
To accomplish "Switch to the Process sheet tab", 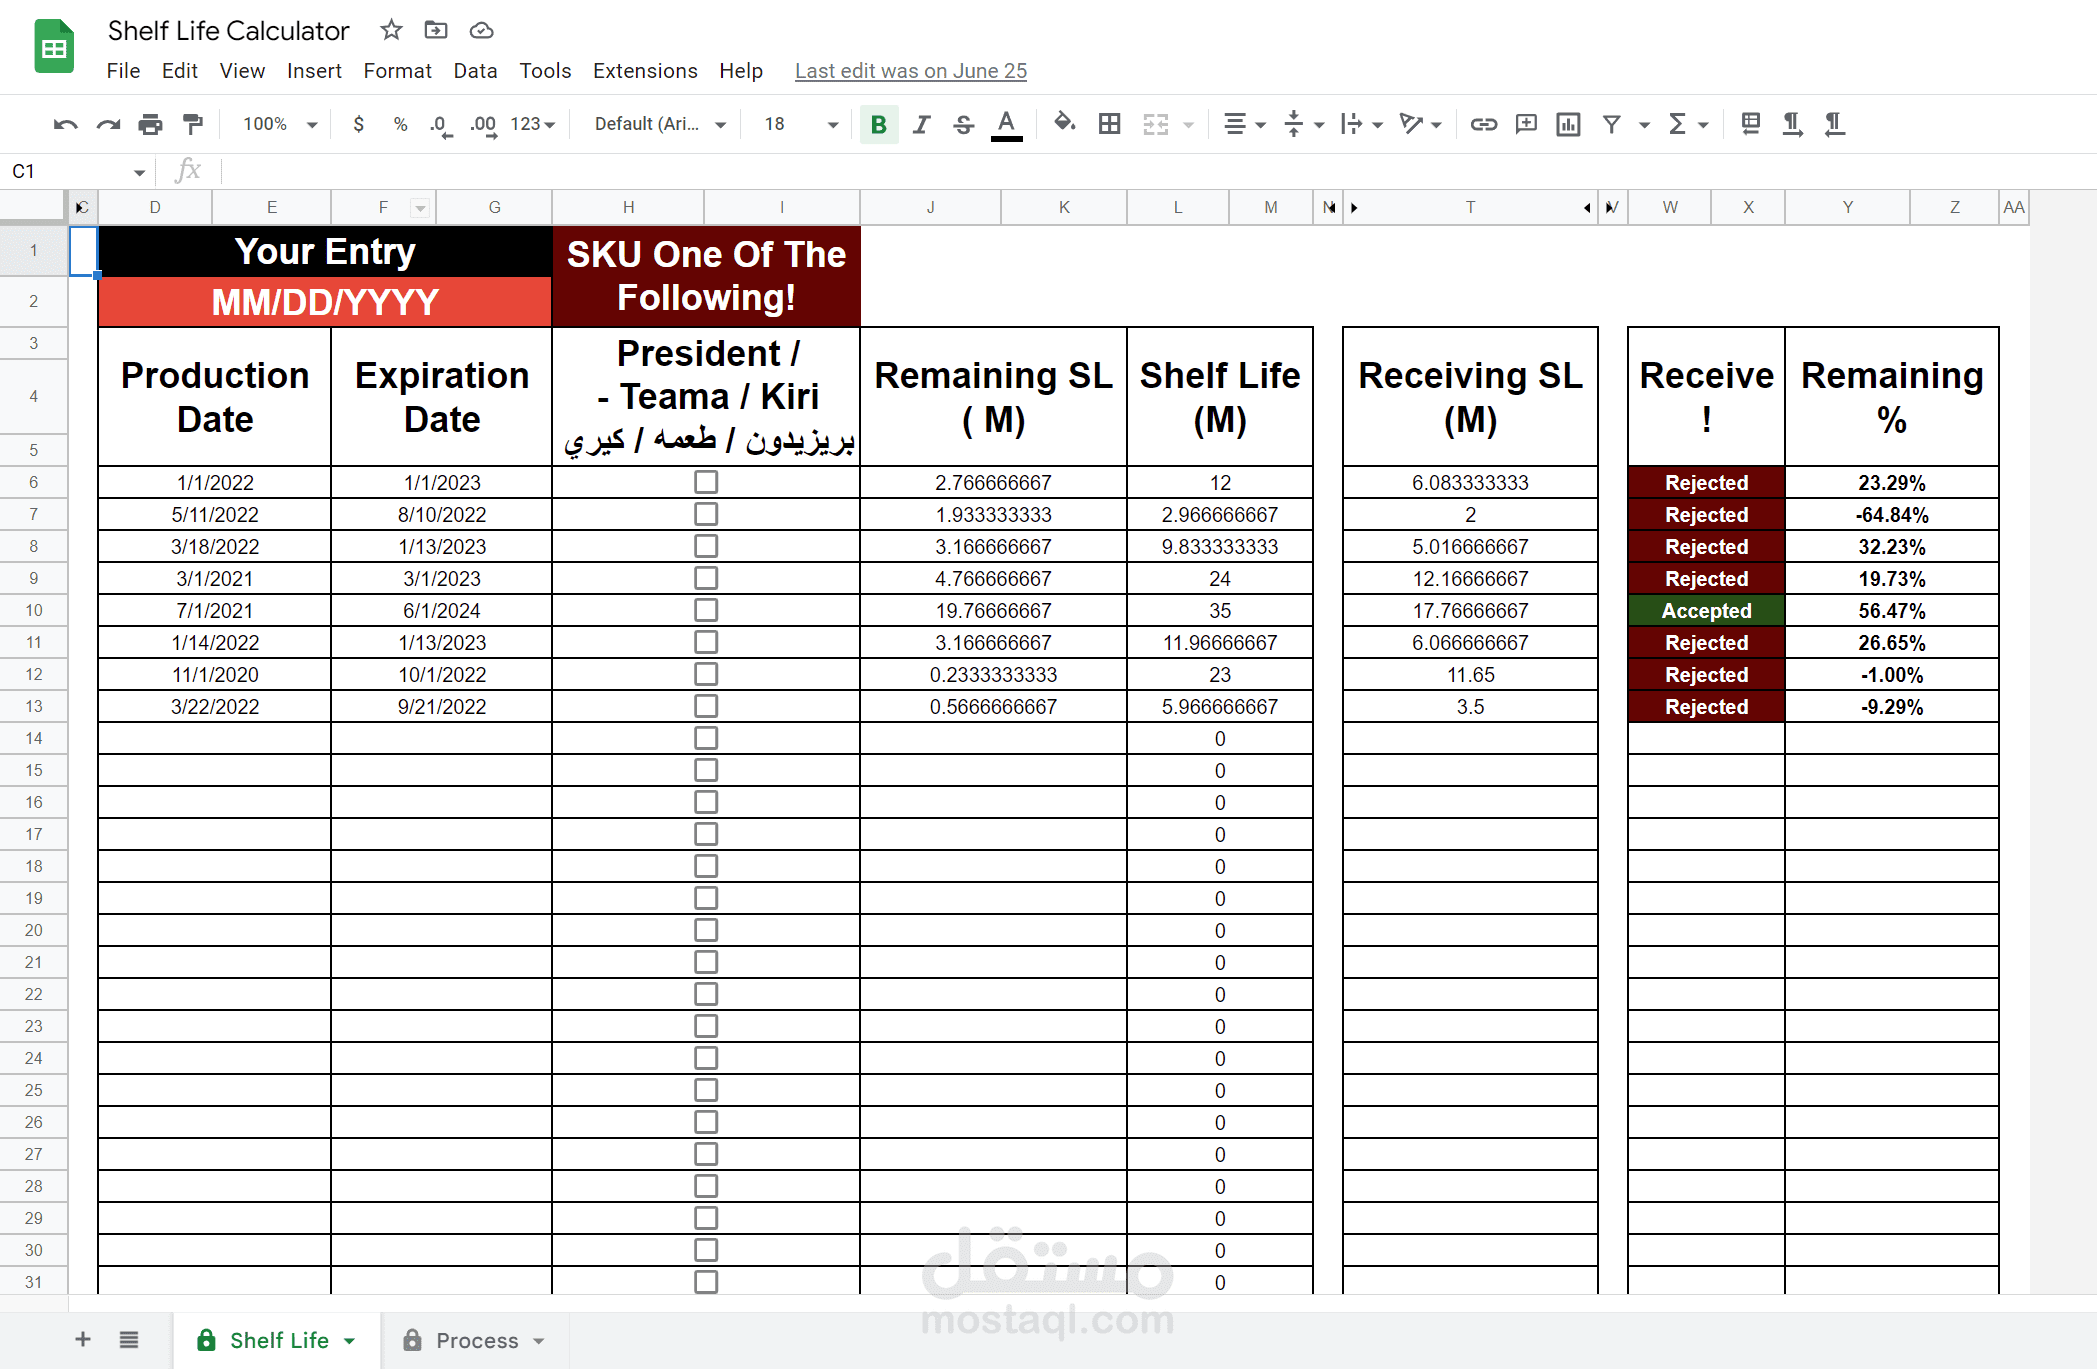I will pos(477,1340).
